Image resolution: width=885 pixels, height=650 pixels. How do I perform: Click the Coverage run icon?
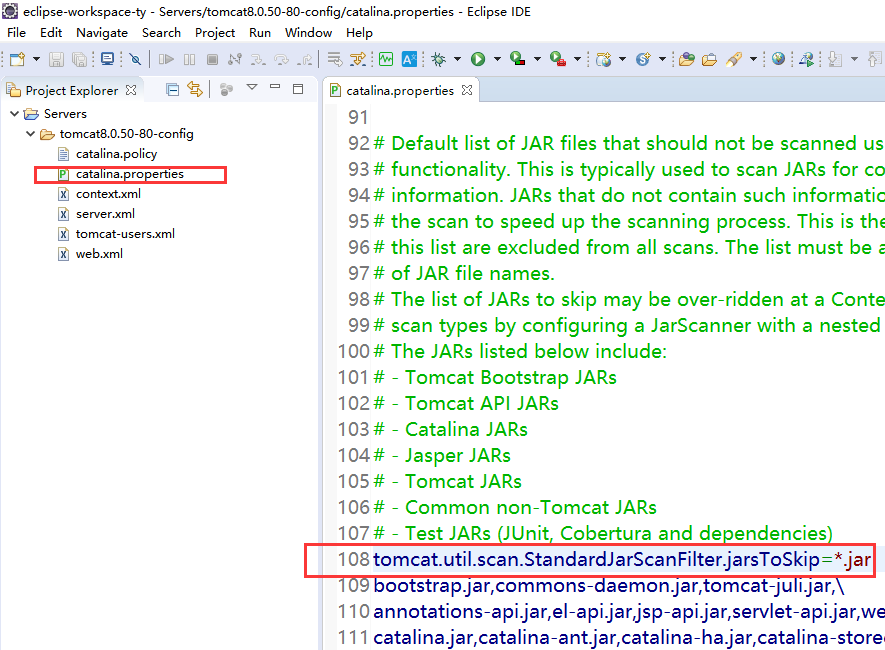pyautogui.click(x=518, y=59)
